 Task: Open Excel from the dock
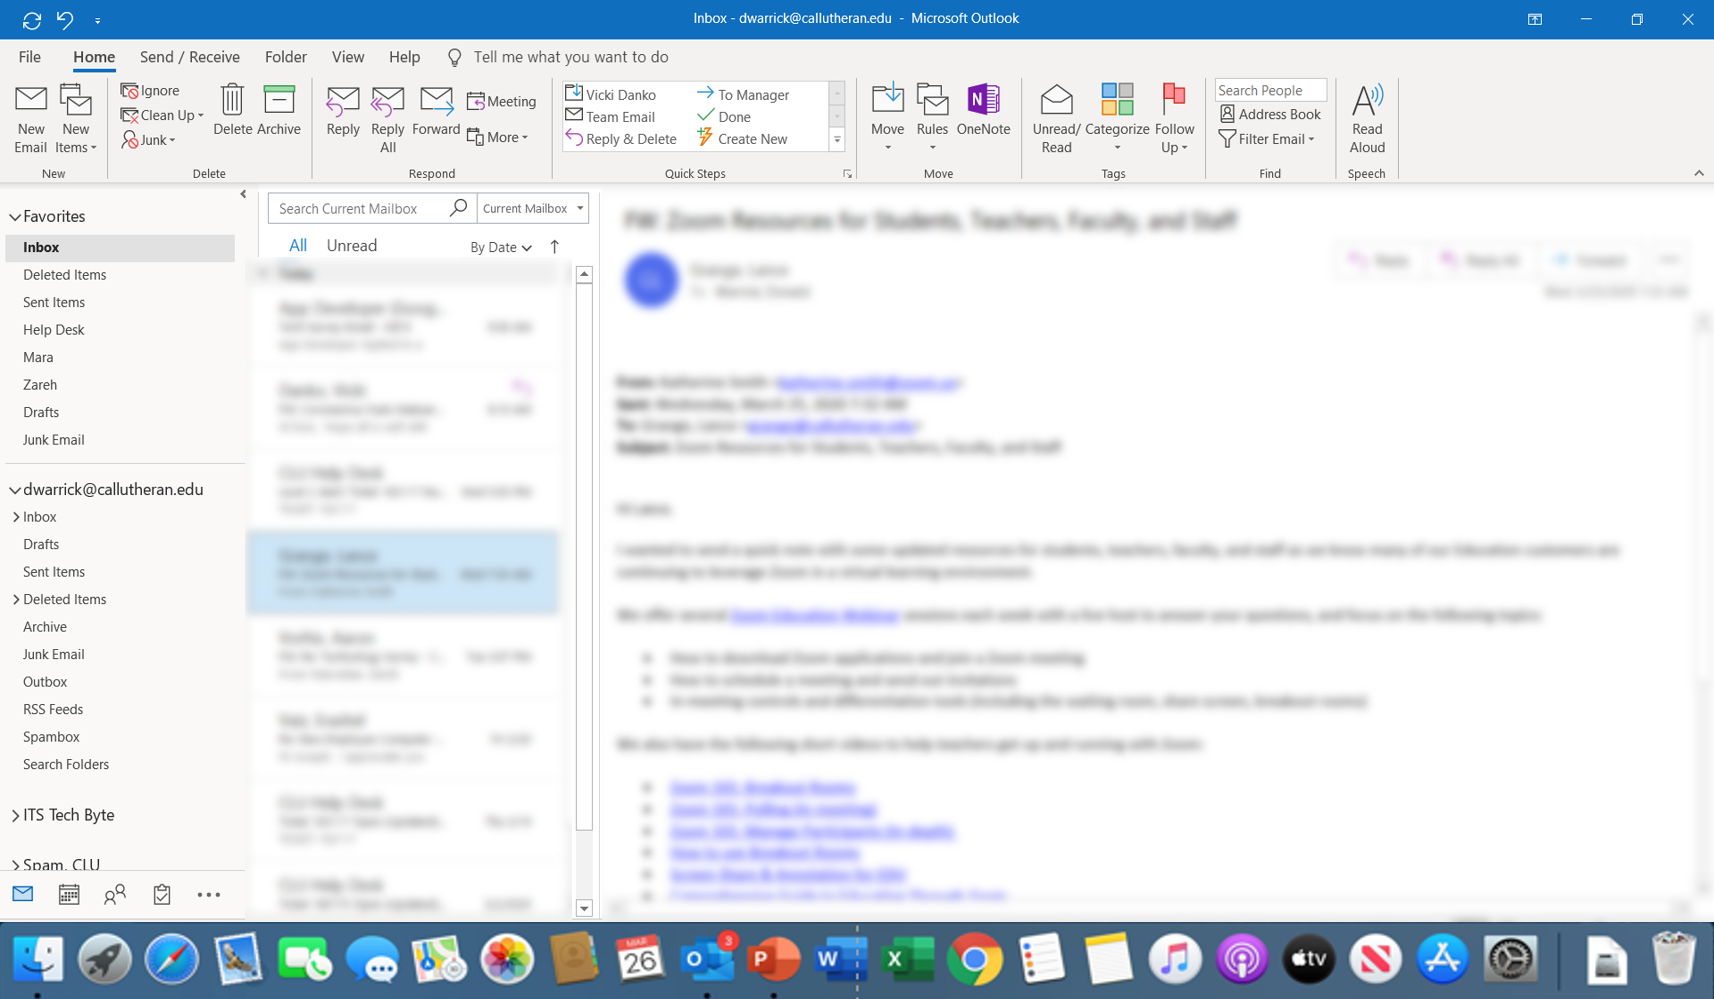coord(908,960)
